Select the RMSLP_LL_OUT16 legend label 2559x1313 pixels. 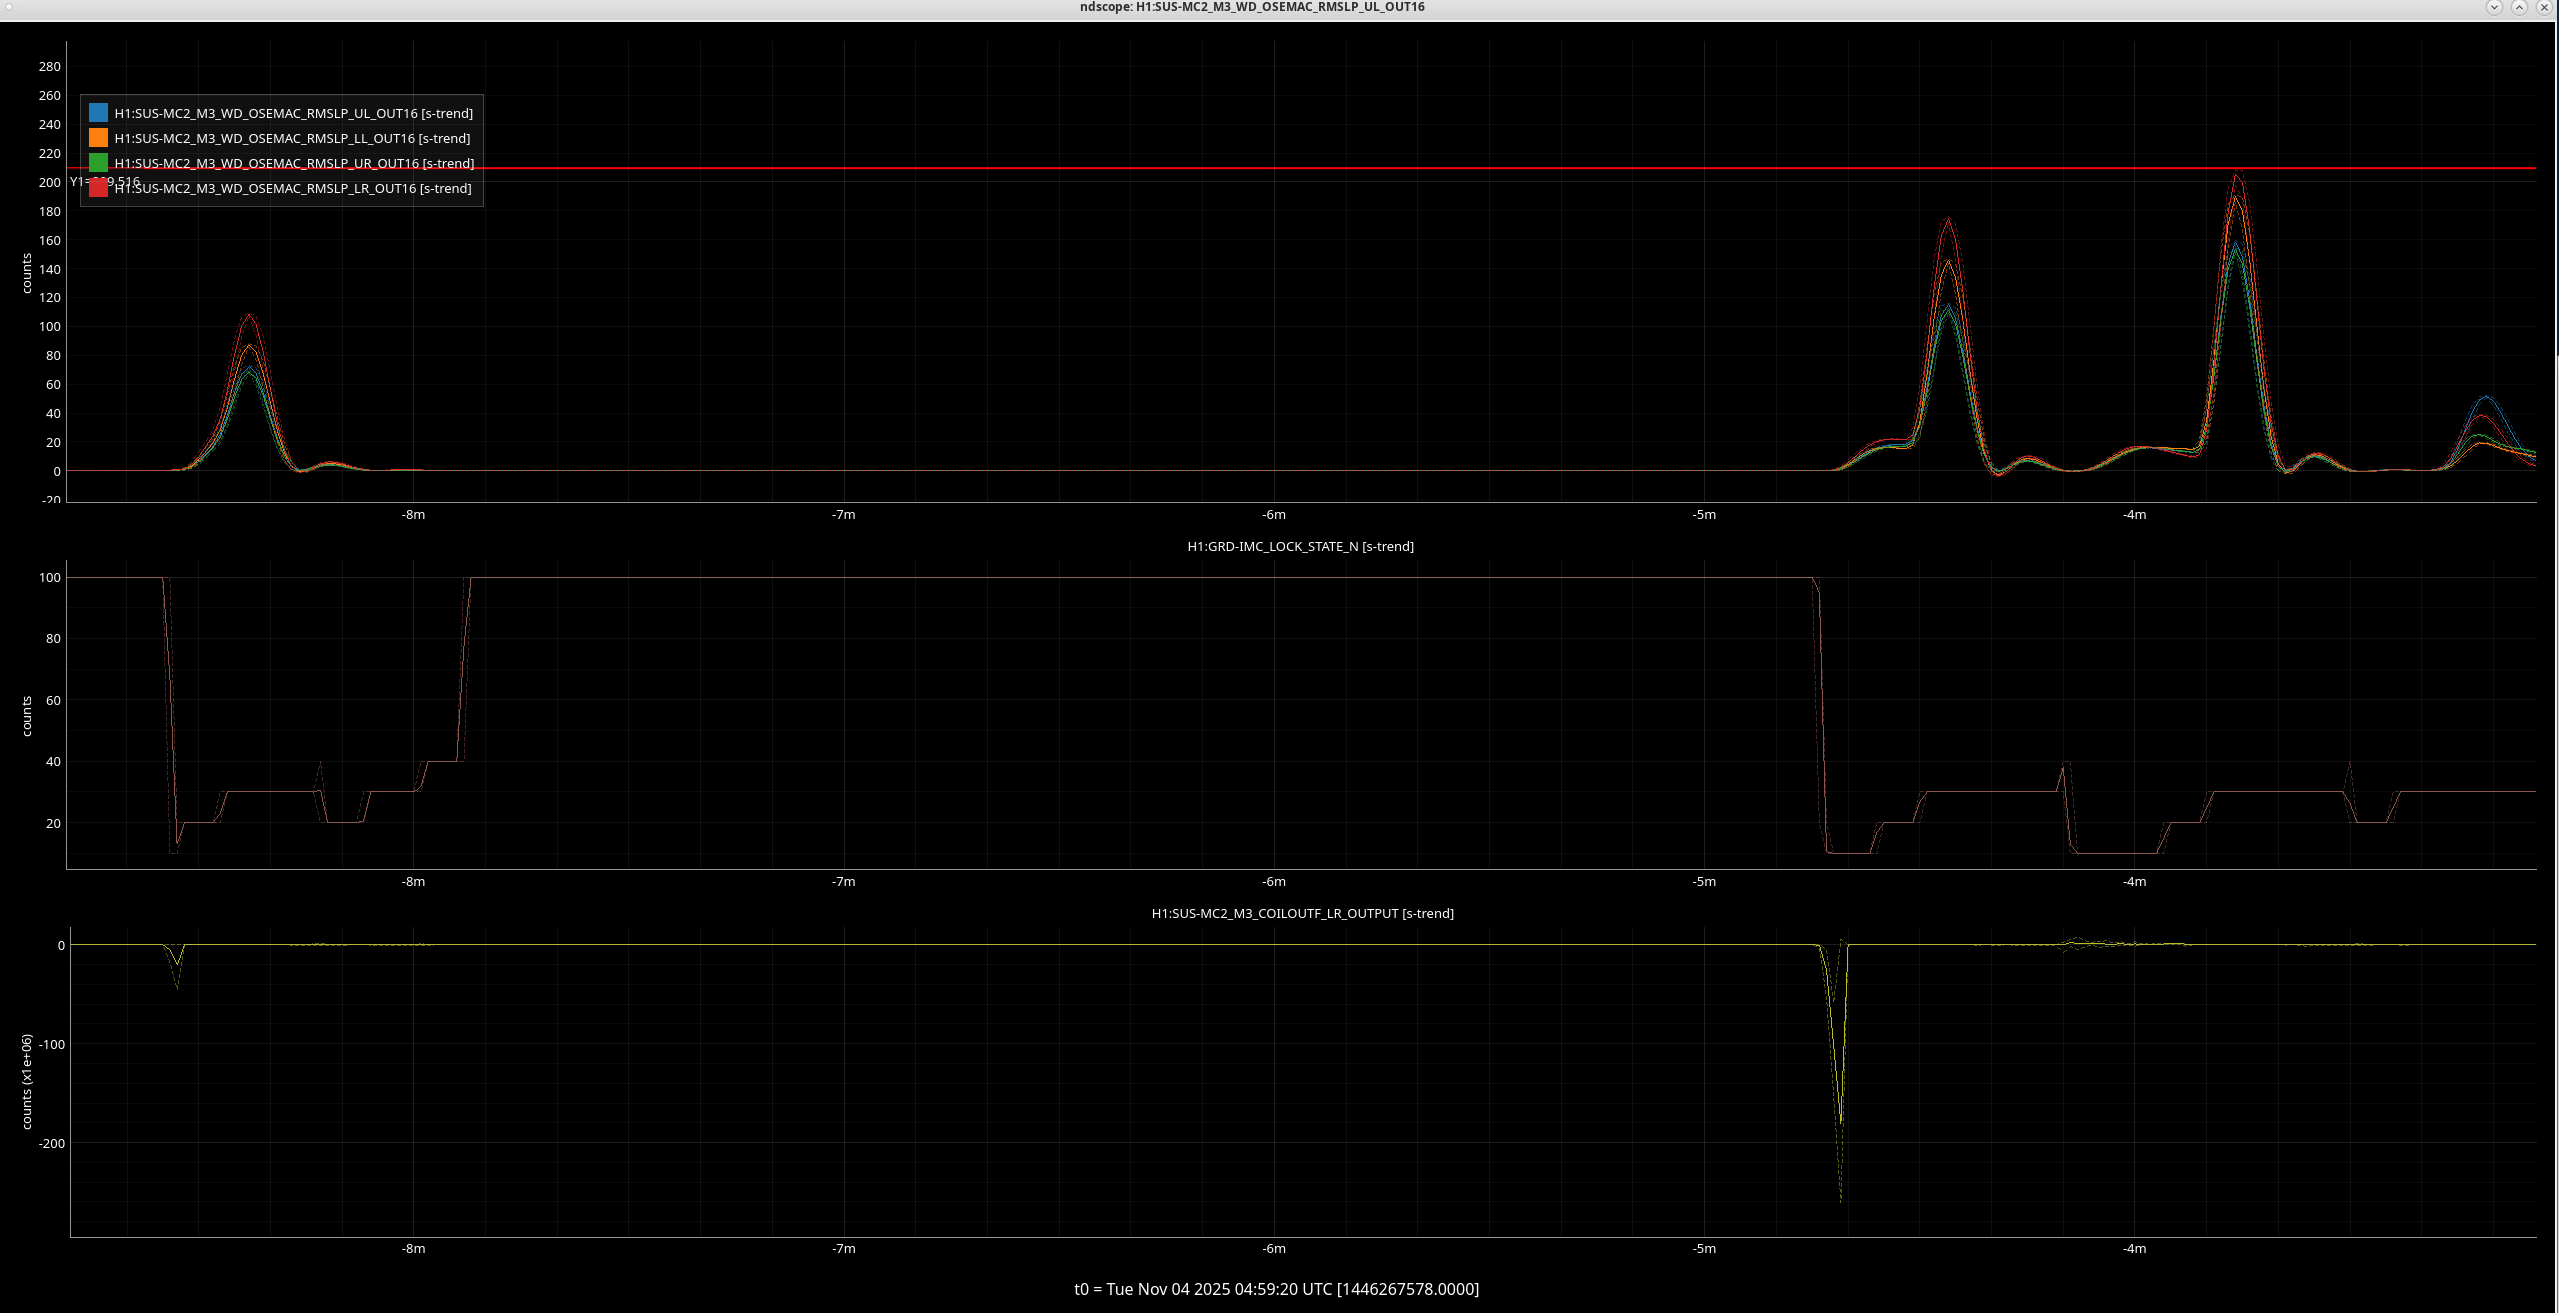click(292, 138)
